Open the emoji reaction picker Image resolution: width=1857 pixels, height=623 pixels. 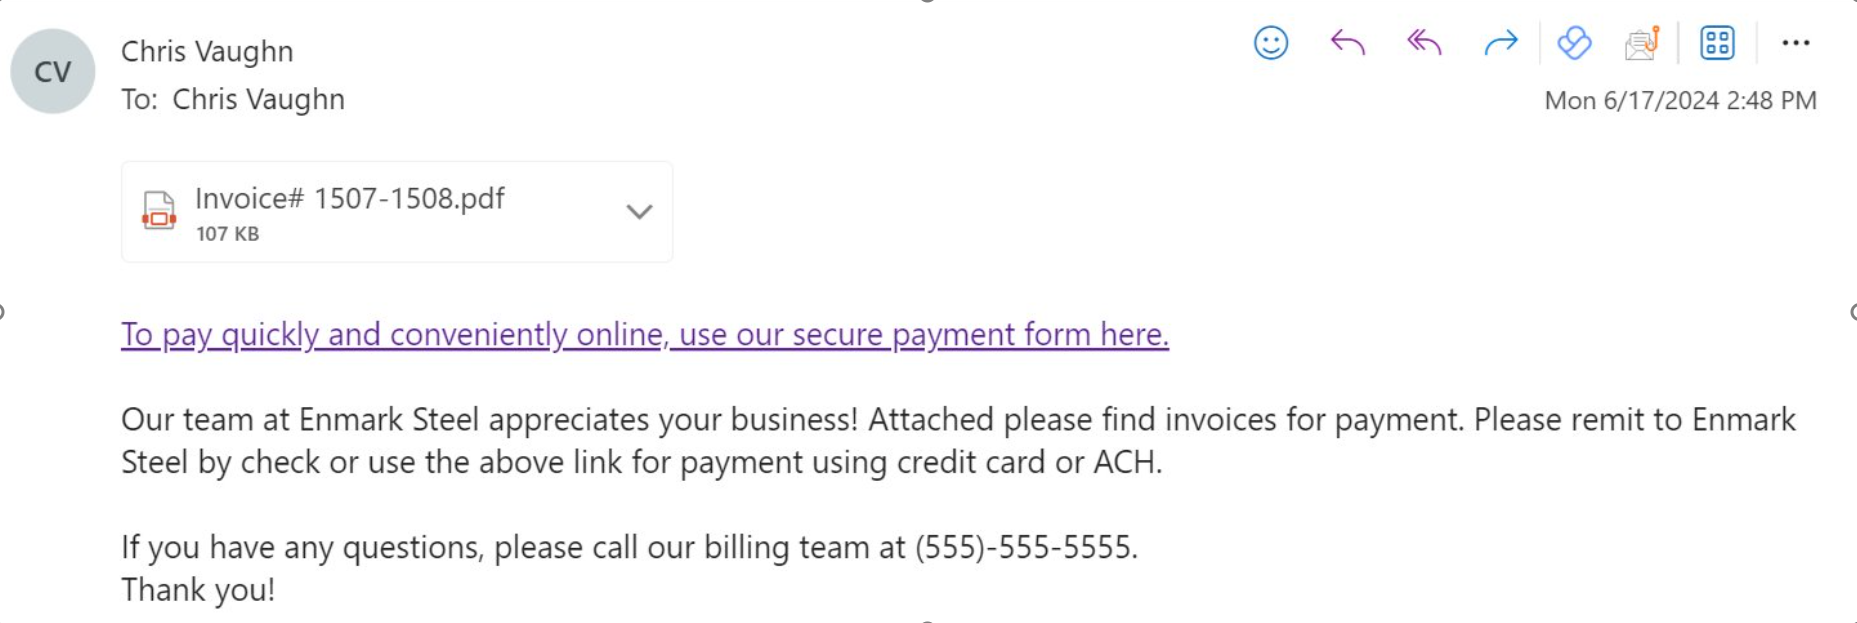point(1271,43)
